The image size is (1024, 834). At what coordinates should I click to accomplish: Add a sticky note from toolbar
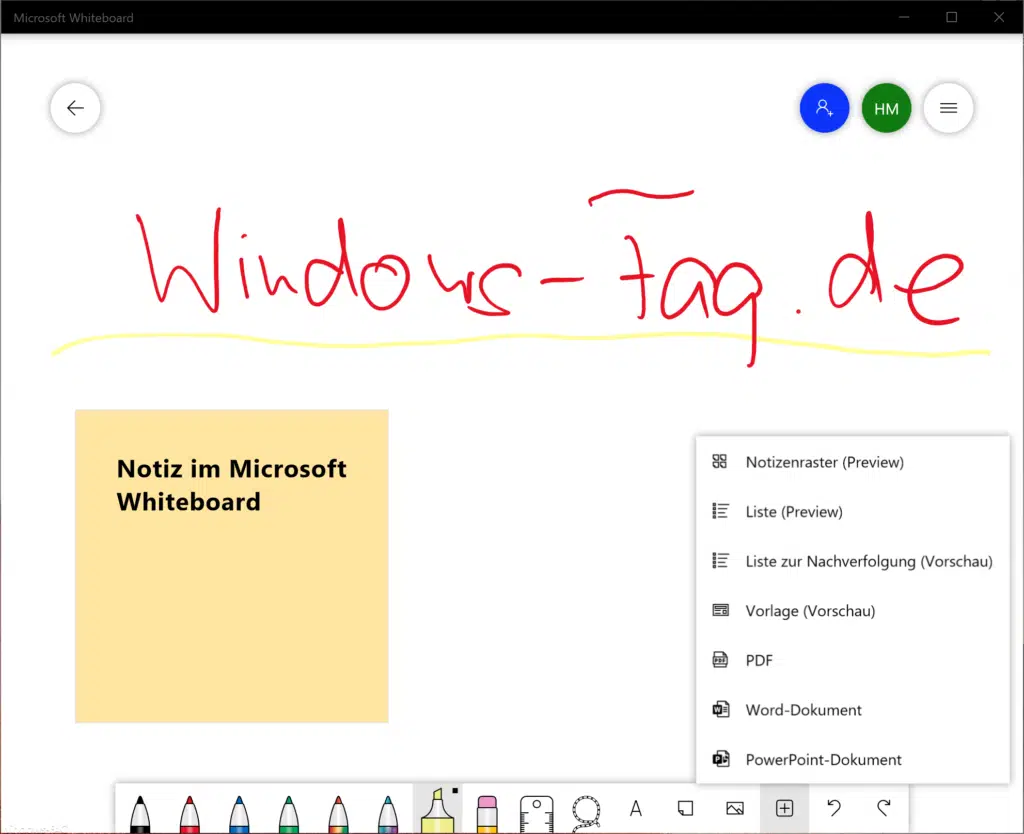(685, 808)
